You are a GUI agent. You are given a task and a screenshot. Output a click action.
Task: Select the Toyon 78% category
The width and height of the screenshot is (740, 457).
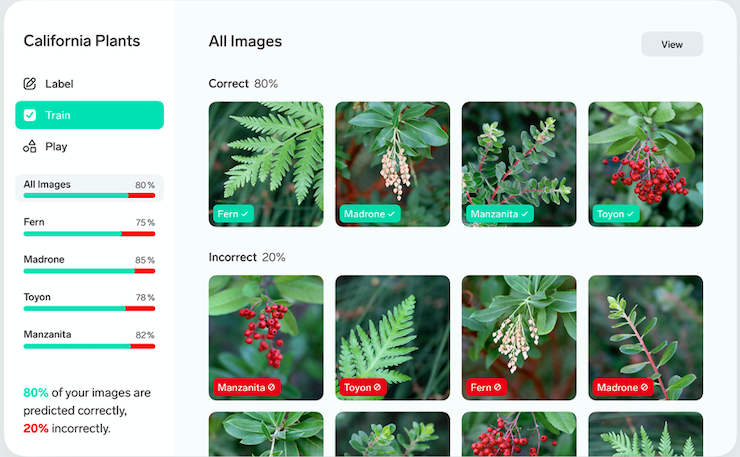[x=90, y=302]
